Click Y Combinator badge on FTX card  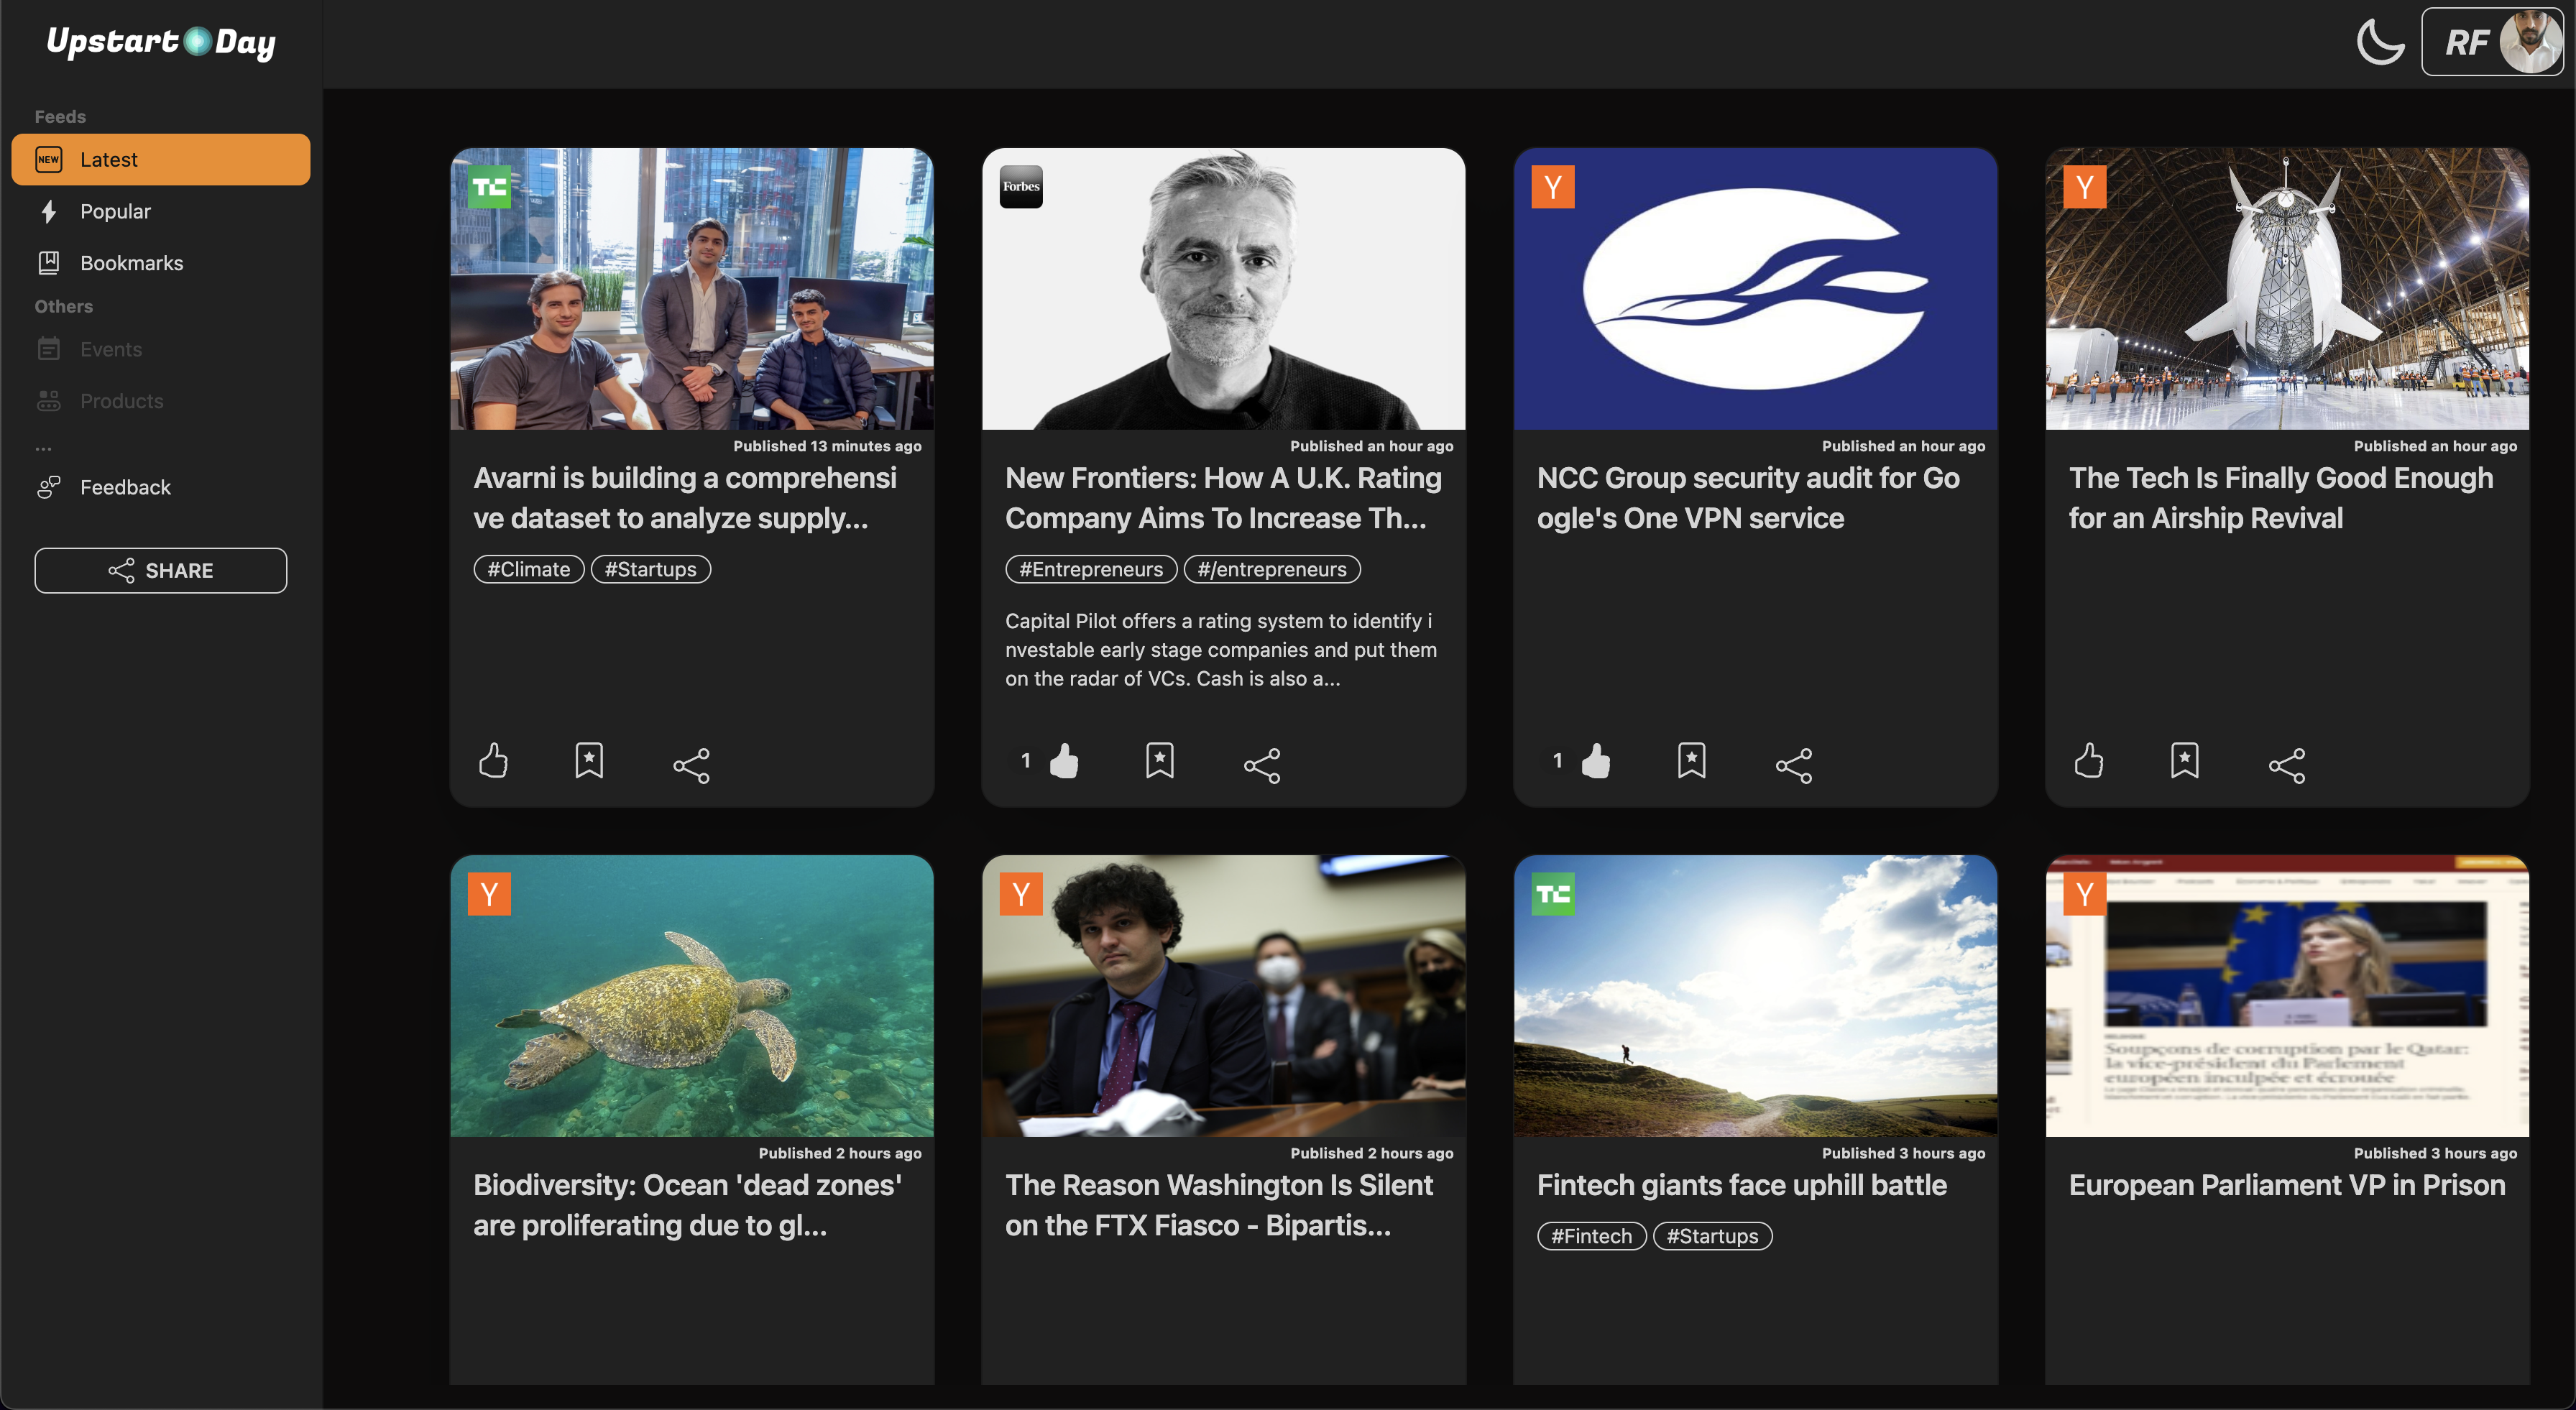click(1021, 894)
